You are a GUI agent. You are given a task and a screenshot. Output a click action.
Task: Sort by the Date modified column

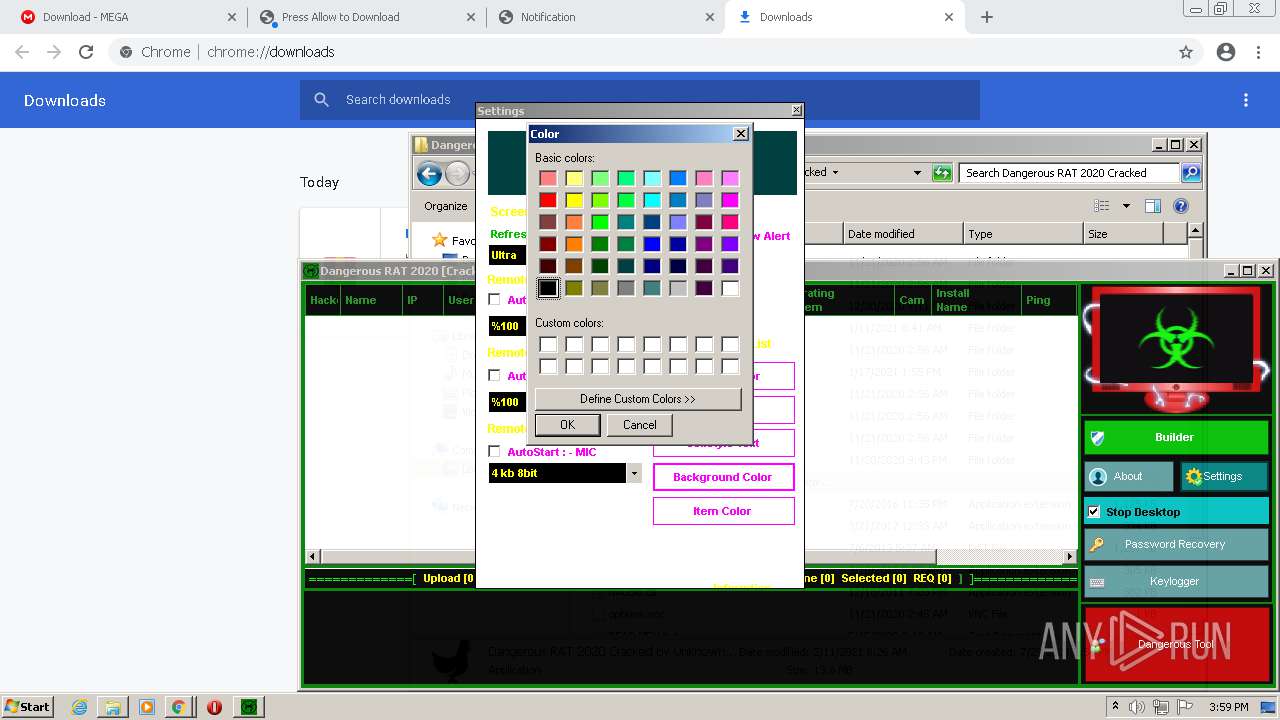point(903,234)
